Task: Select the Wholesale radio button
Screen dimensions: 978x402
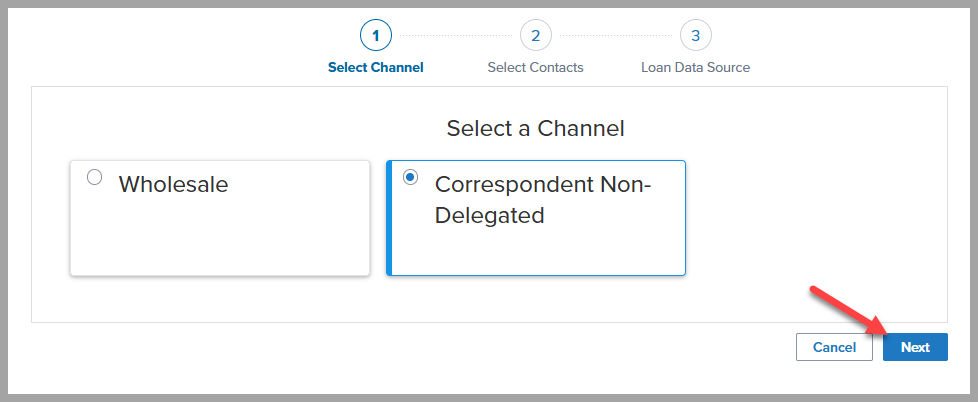Action: 94,177
